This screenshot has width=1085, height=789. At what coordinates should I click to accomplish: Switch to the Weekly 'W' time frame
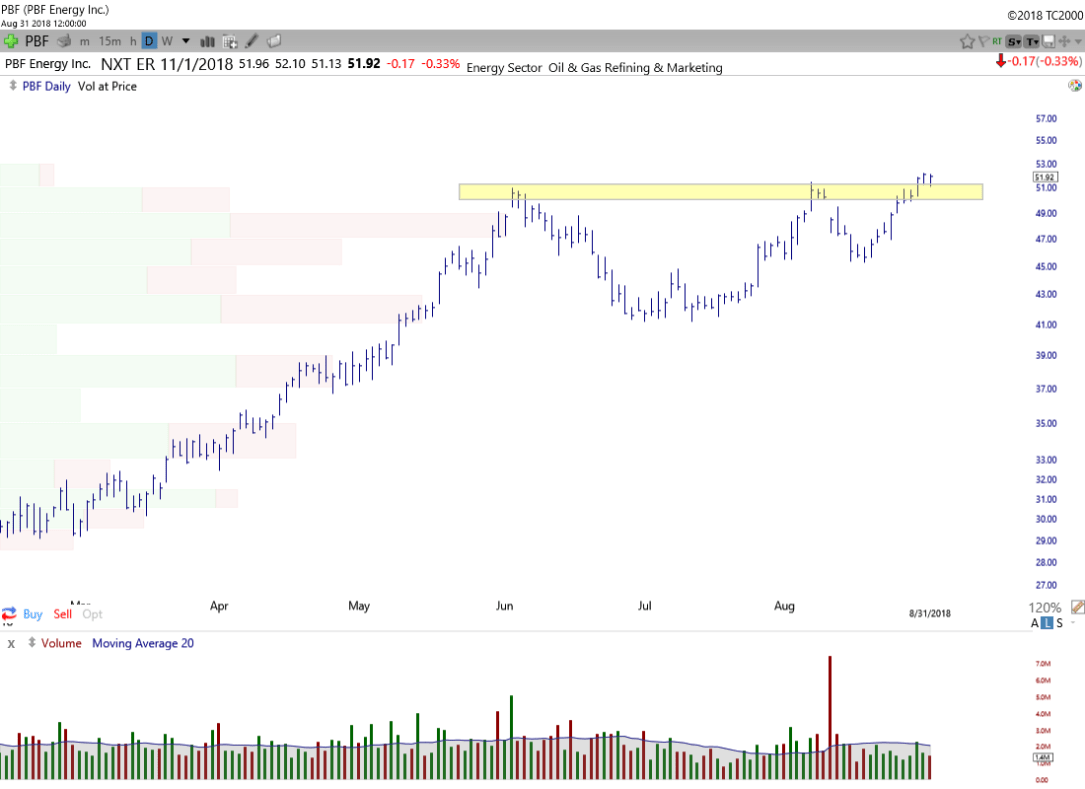tap(167, 41)
